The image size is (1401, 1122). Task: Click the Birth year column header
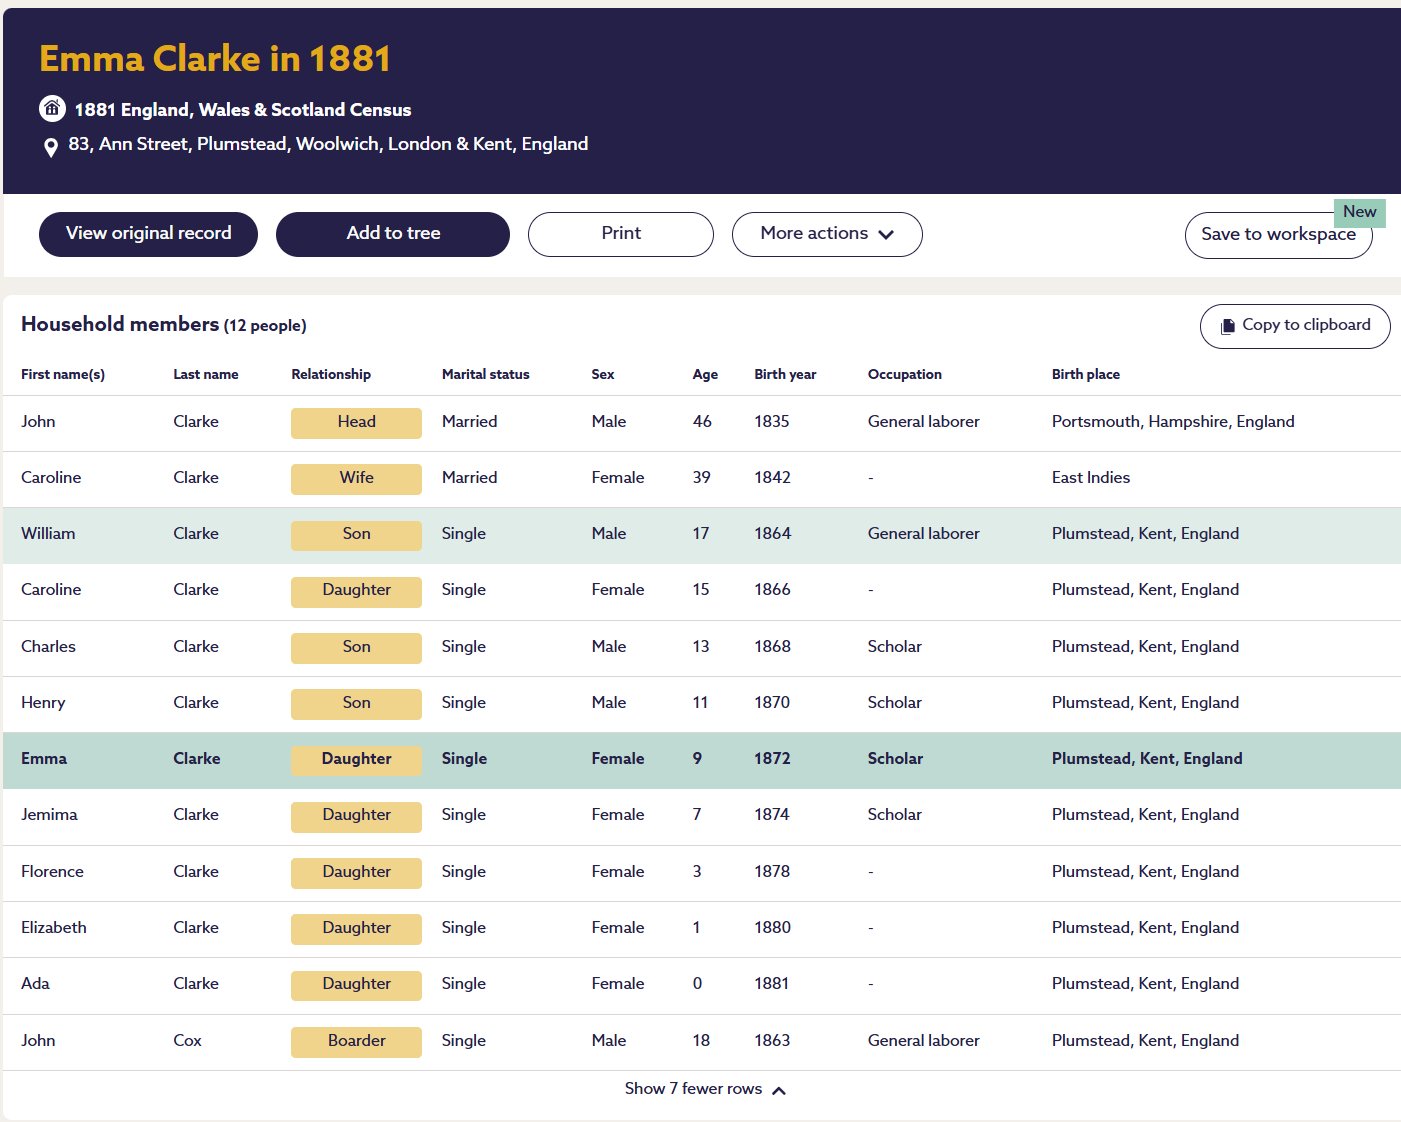coord(785,375)
